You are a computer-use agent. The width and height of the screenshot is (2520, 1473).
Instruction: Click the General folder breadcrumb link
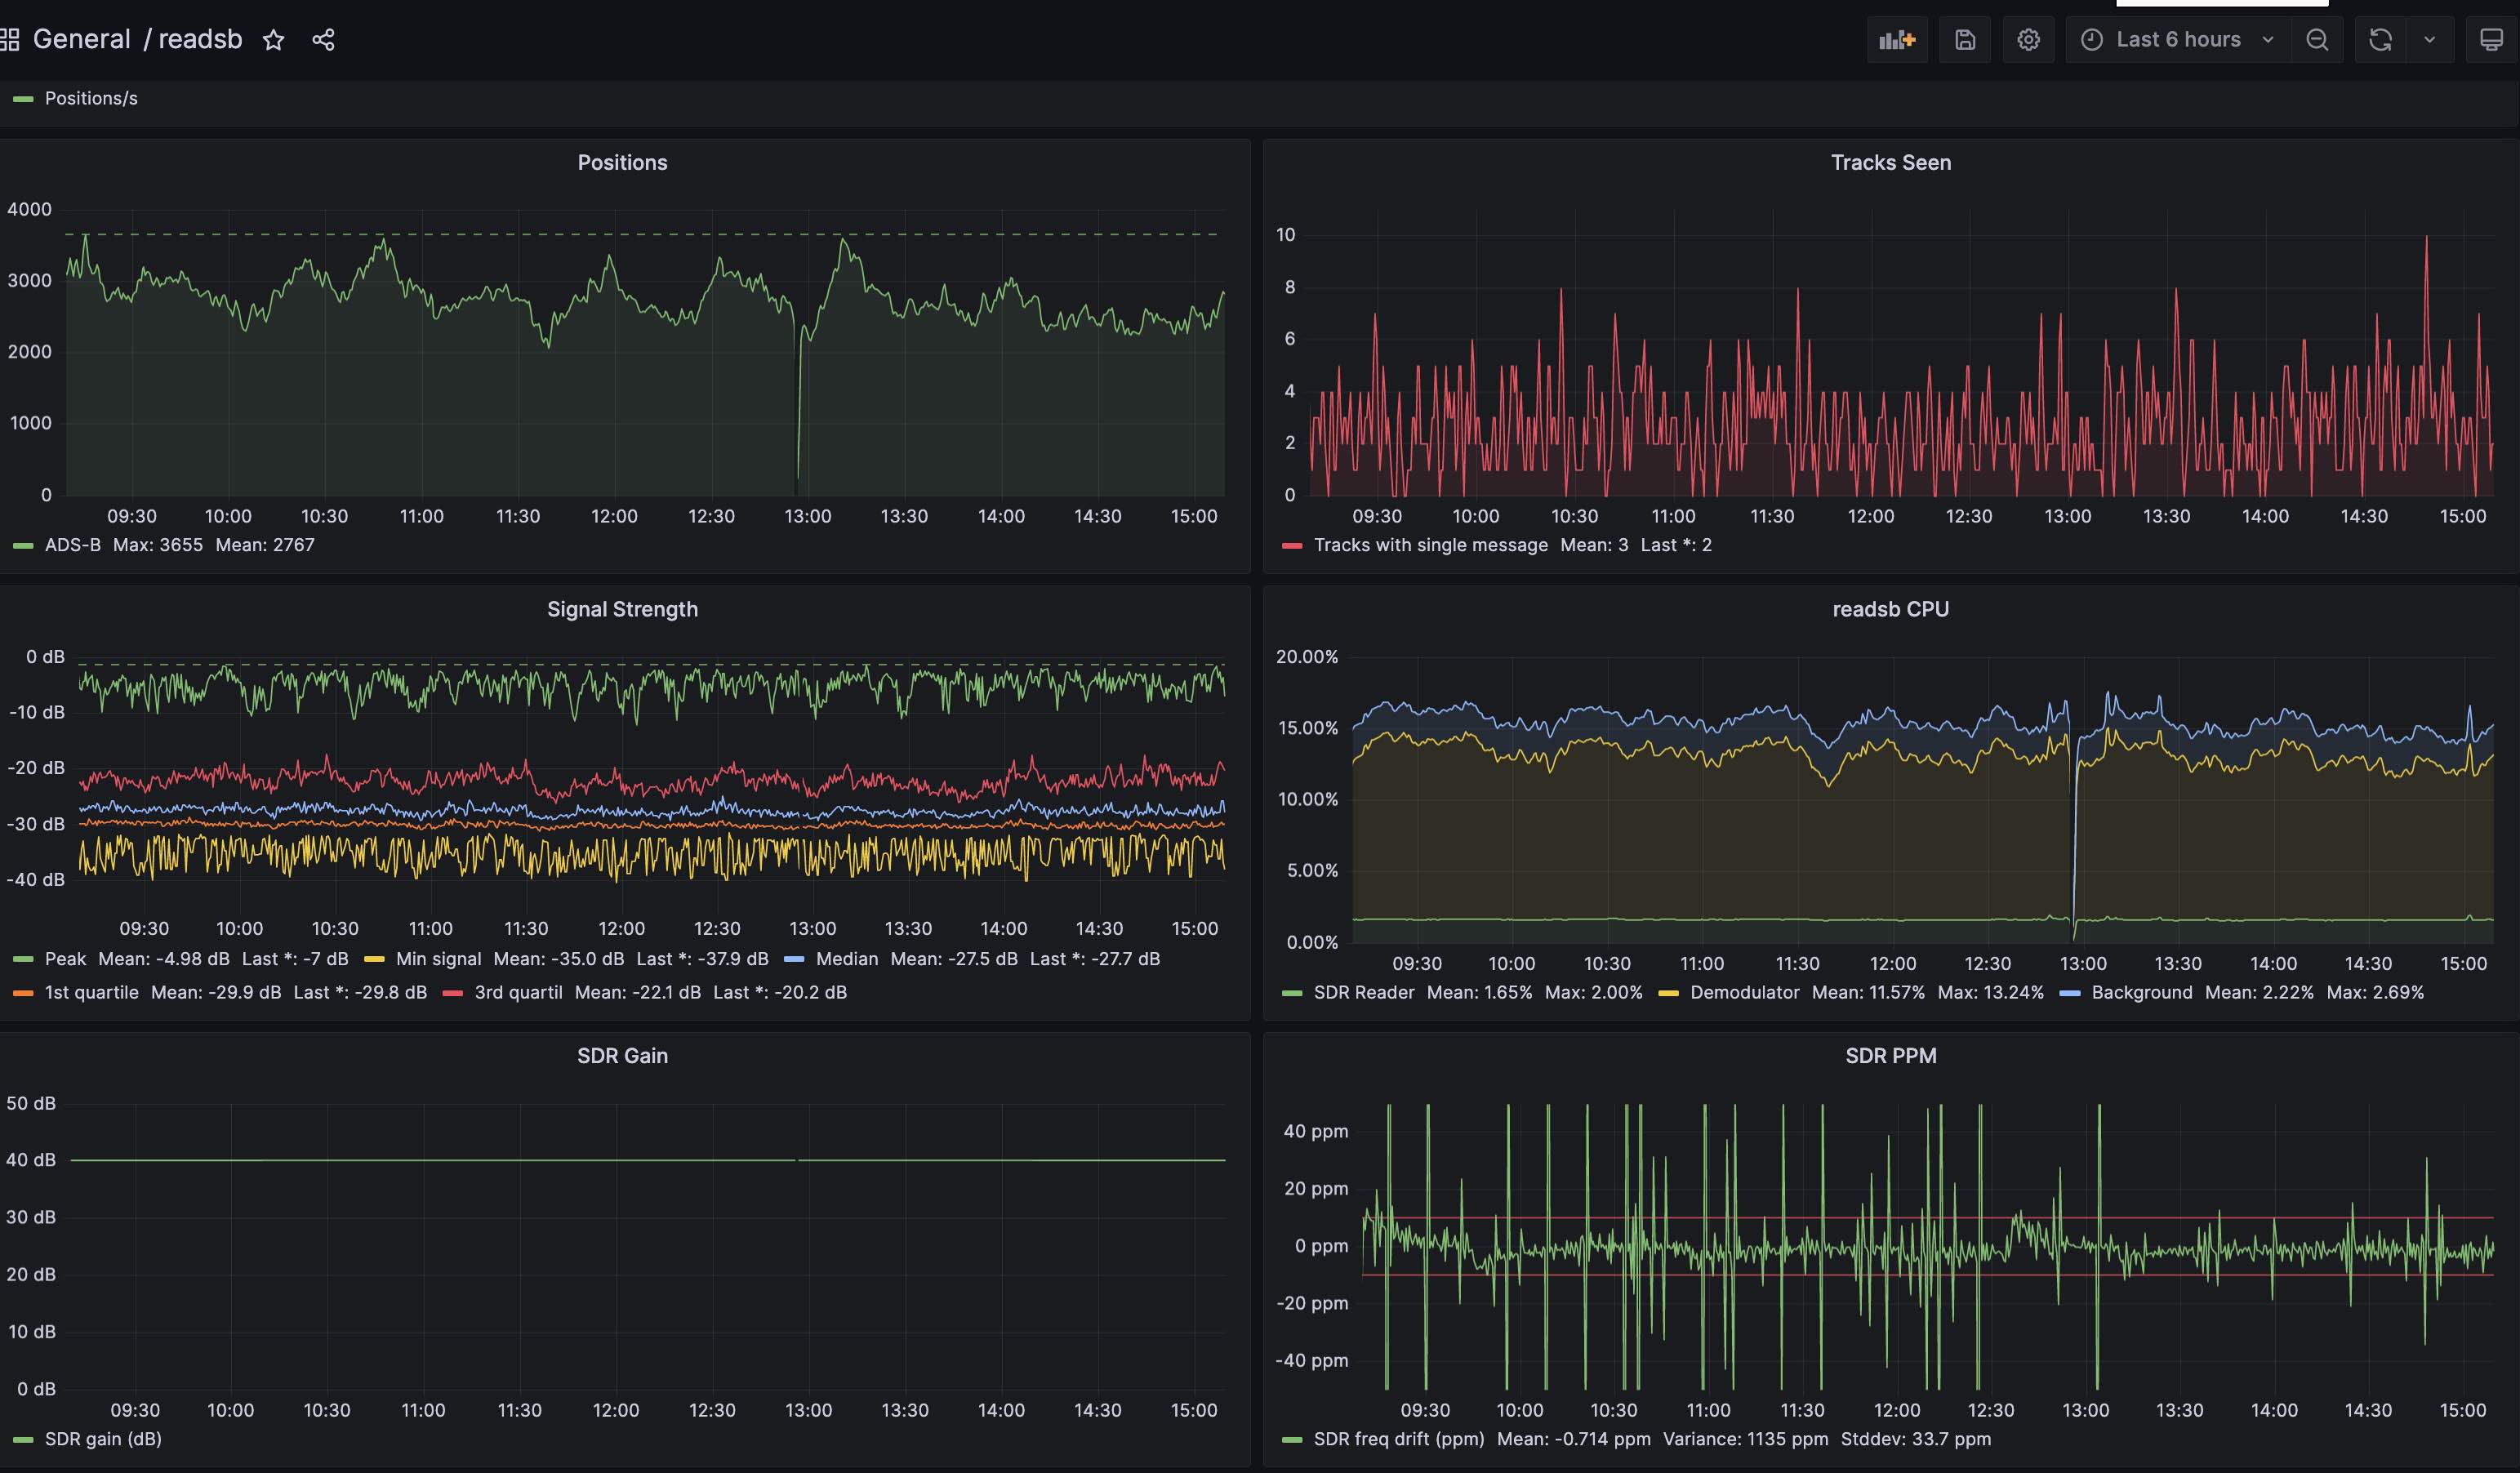(x=81, y=40)
